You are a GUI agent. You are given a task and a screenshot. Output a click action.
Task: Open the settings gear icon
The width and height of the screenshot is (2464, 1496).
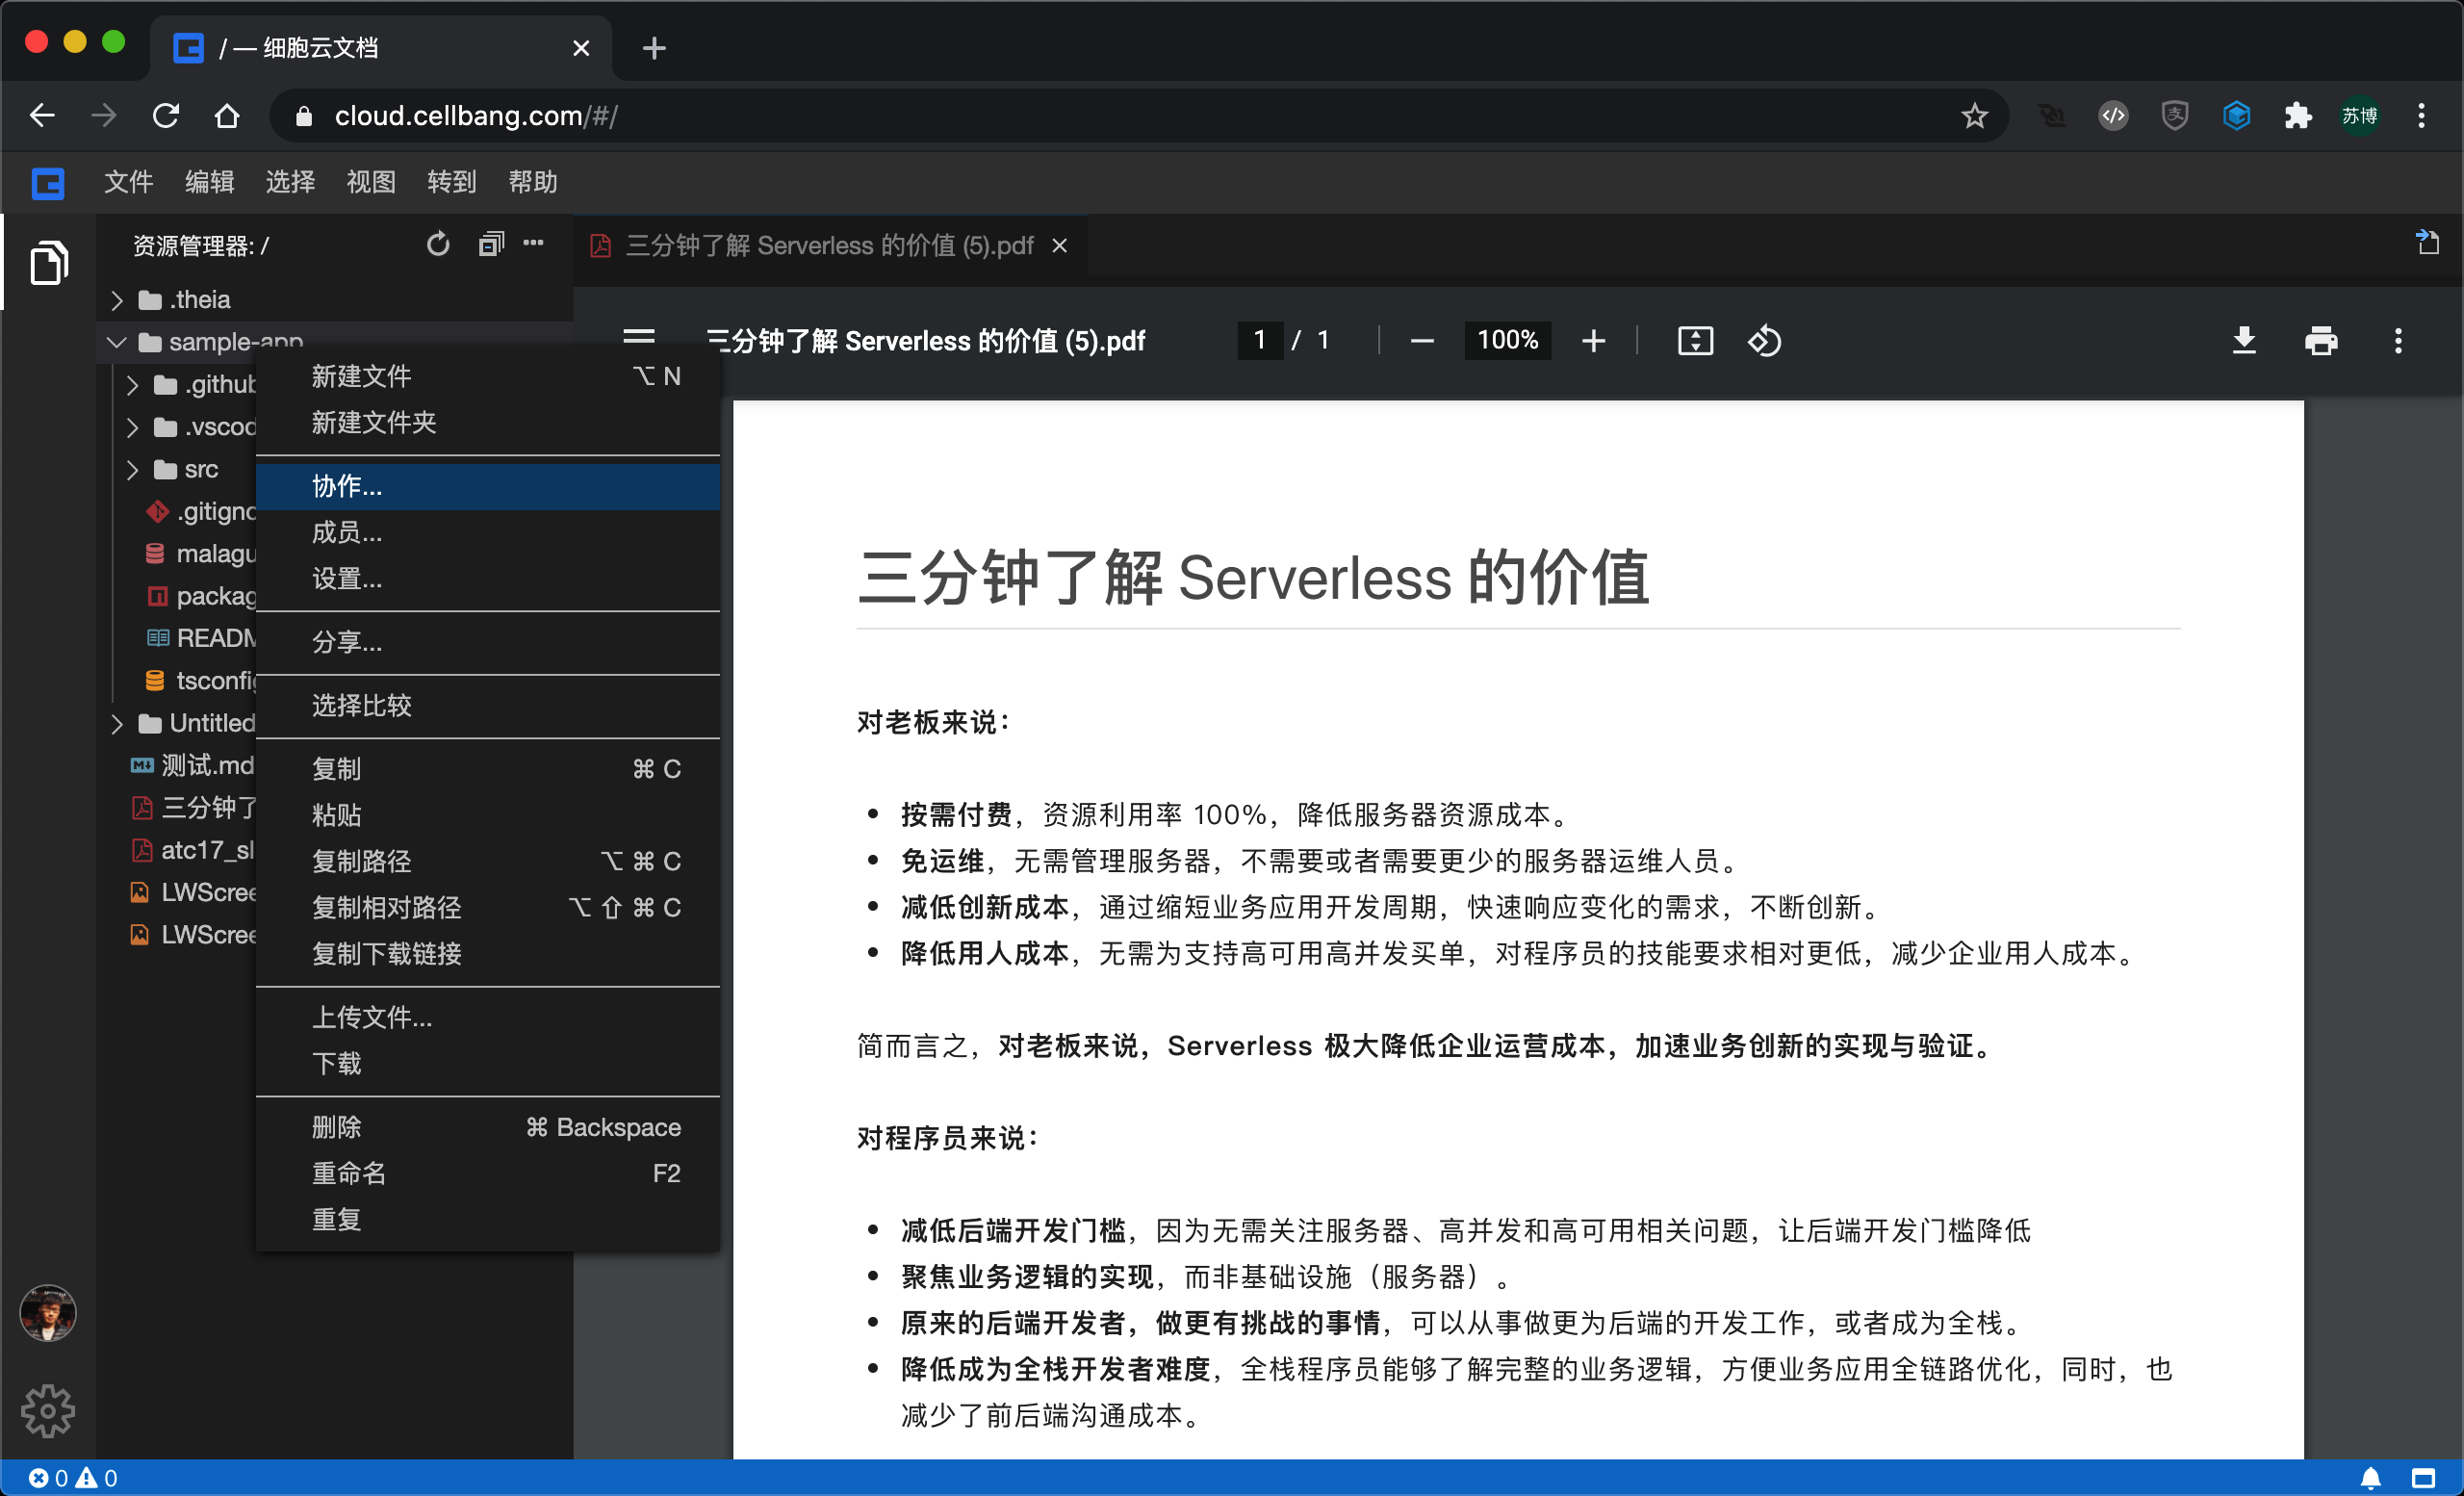pyautogui.click(x=47, y=1410)
